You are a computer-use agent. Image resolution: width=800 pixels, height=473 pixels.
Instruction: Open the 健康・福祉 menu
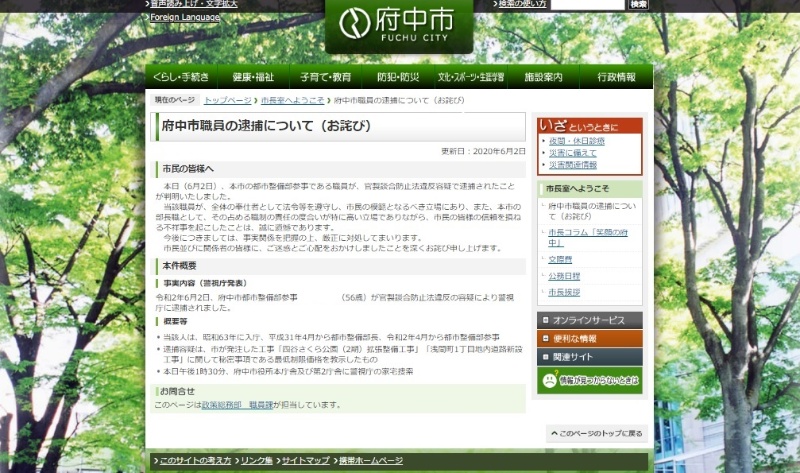[x=254, y=77]
